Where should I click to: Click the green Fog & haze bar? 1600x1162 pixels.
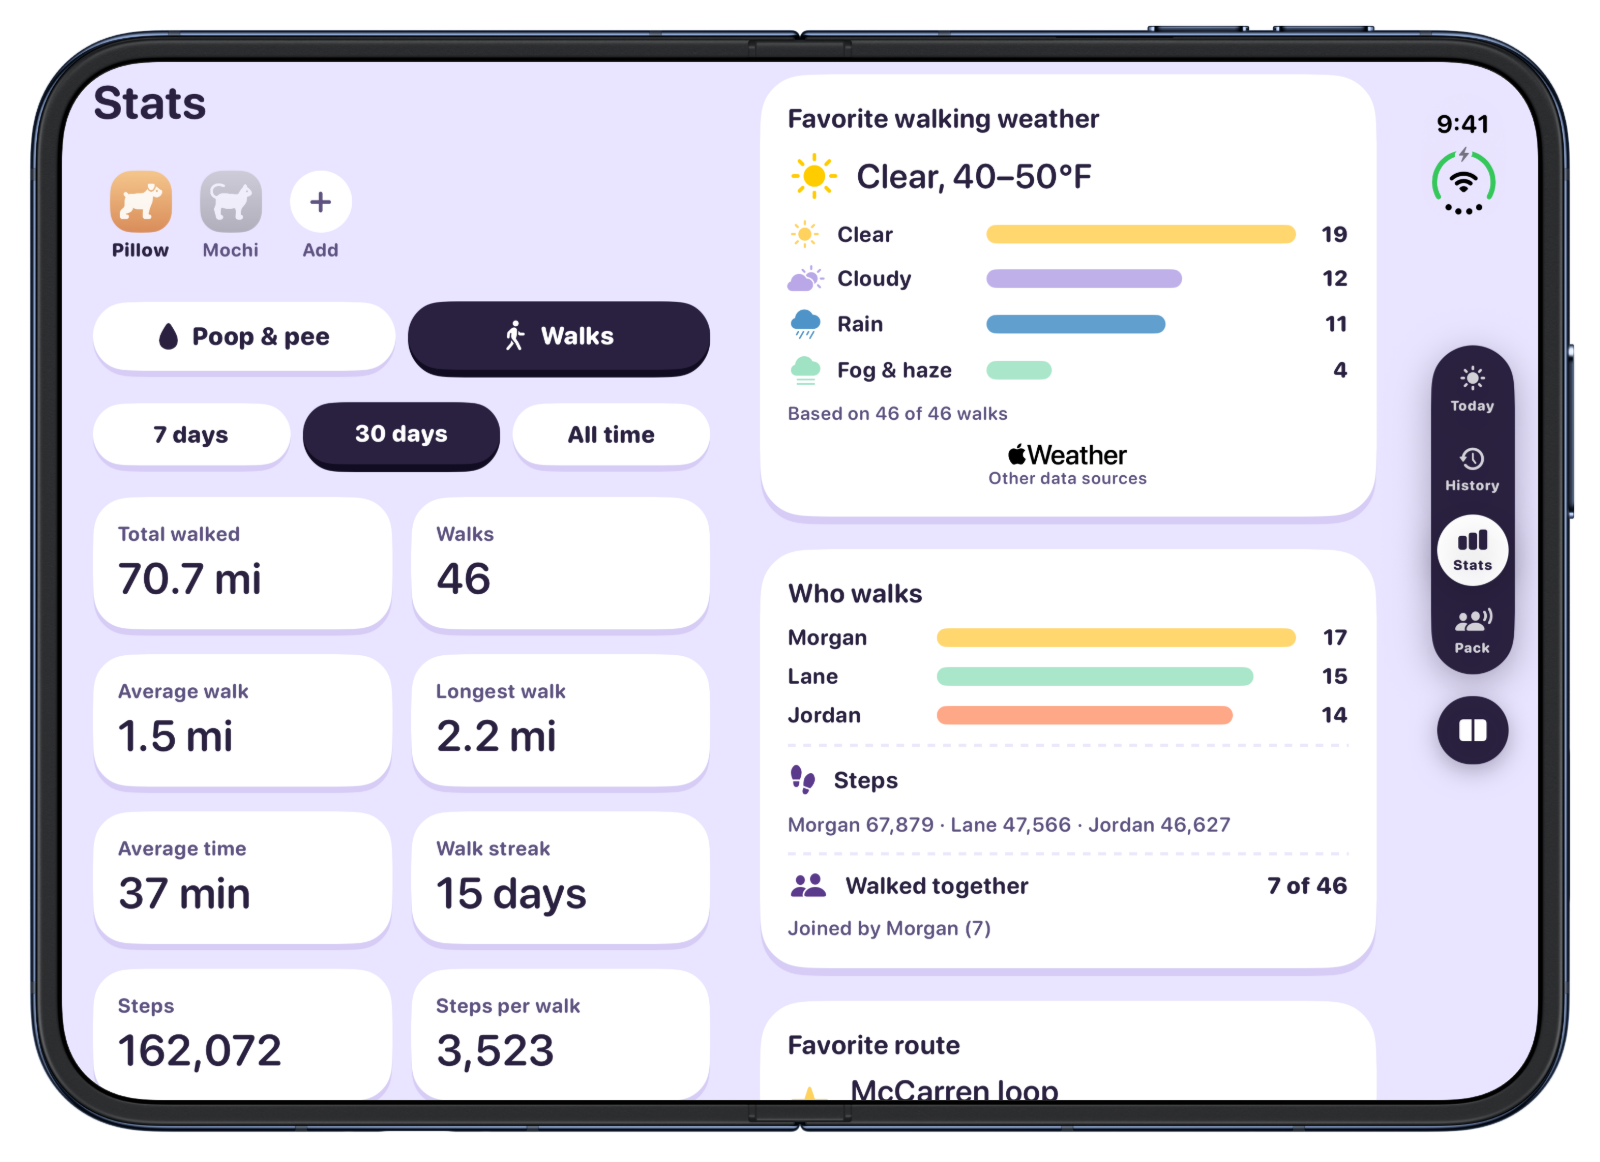[1019, 371]
